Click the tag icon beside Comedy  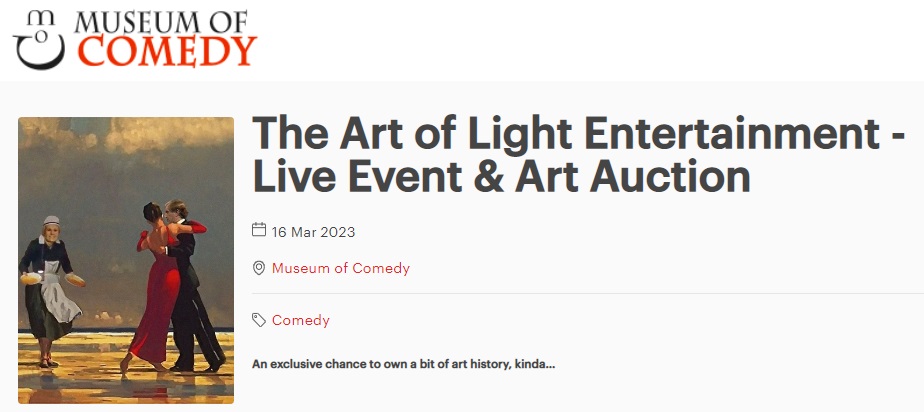[x=259, y=320]
